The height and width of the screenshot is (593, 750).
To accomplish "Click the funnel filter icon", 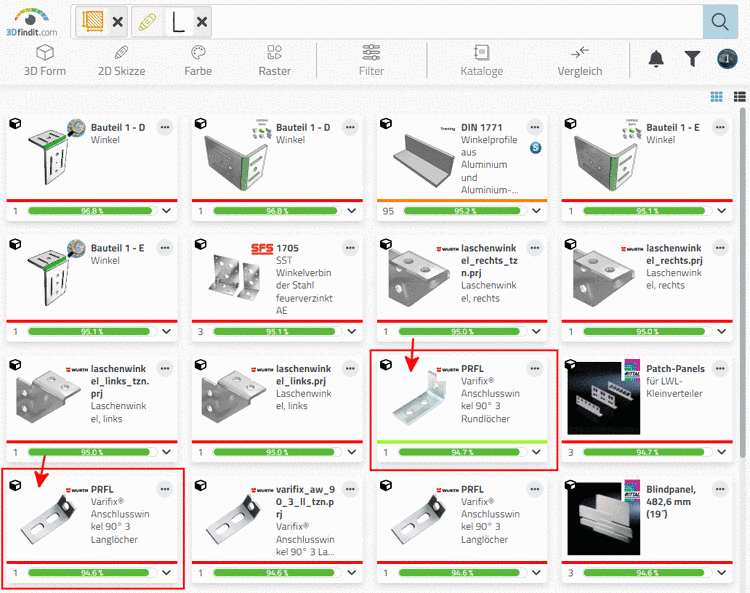I will [x=692, y=59].
